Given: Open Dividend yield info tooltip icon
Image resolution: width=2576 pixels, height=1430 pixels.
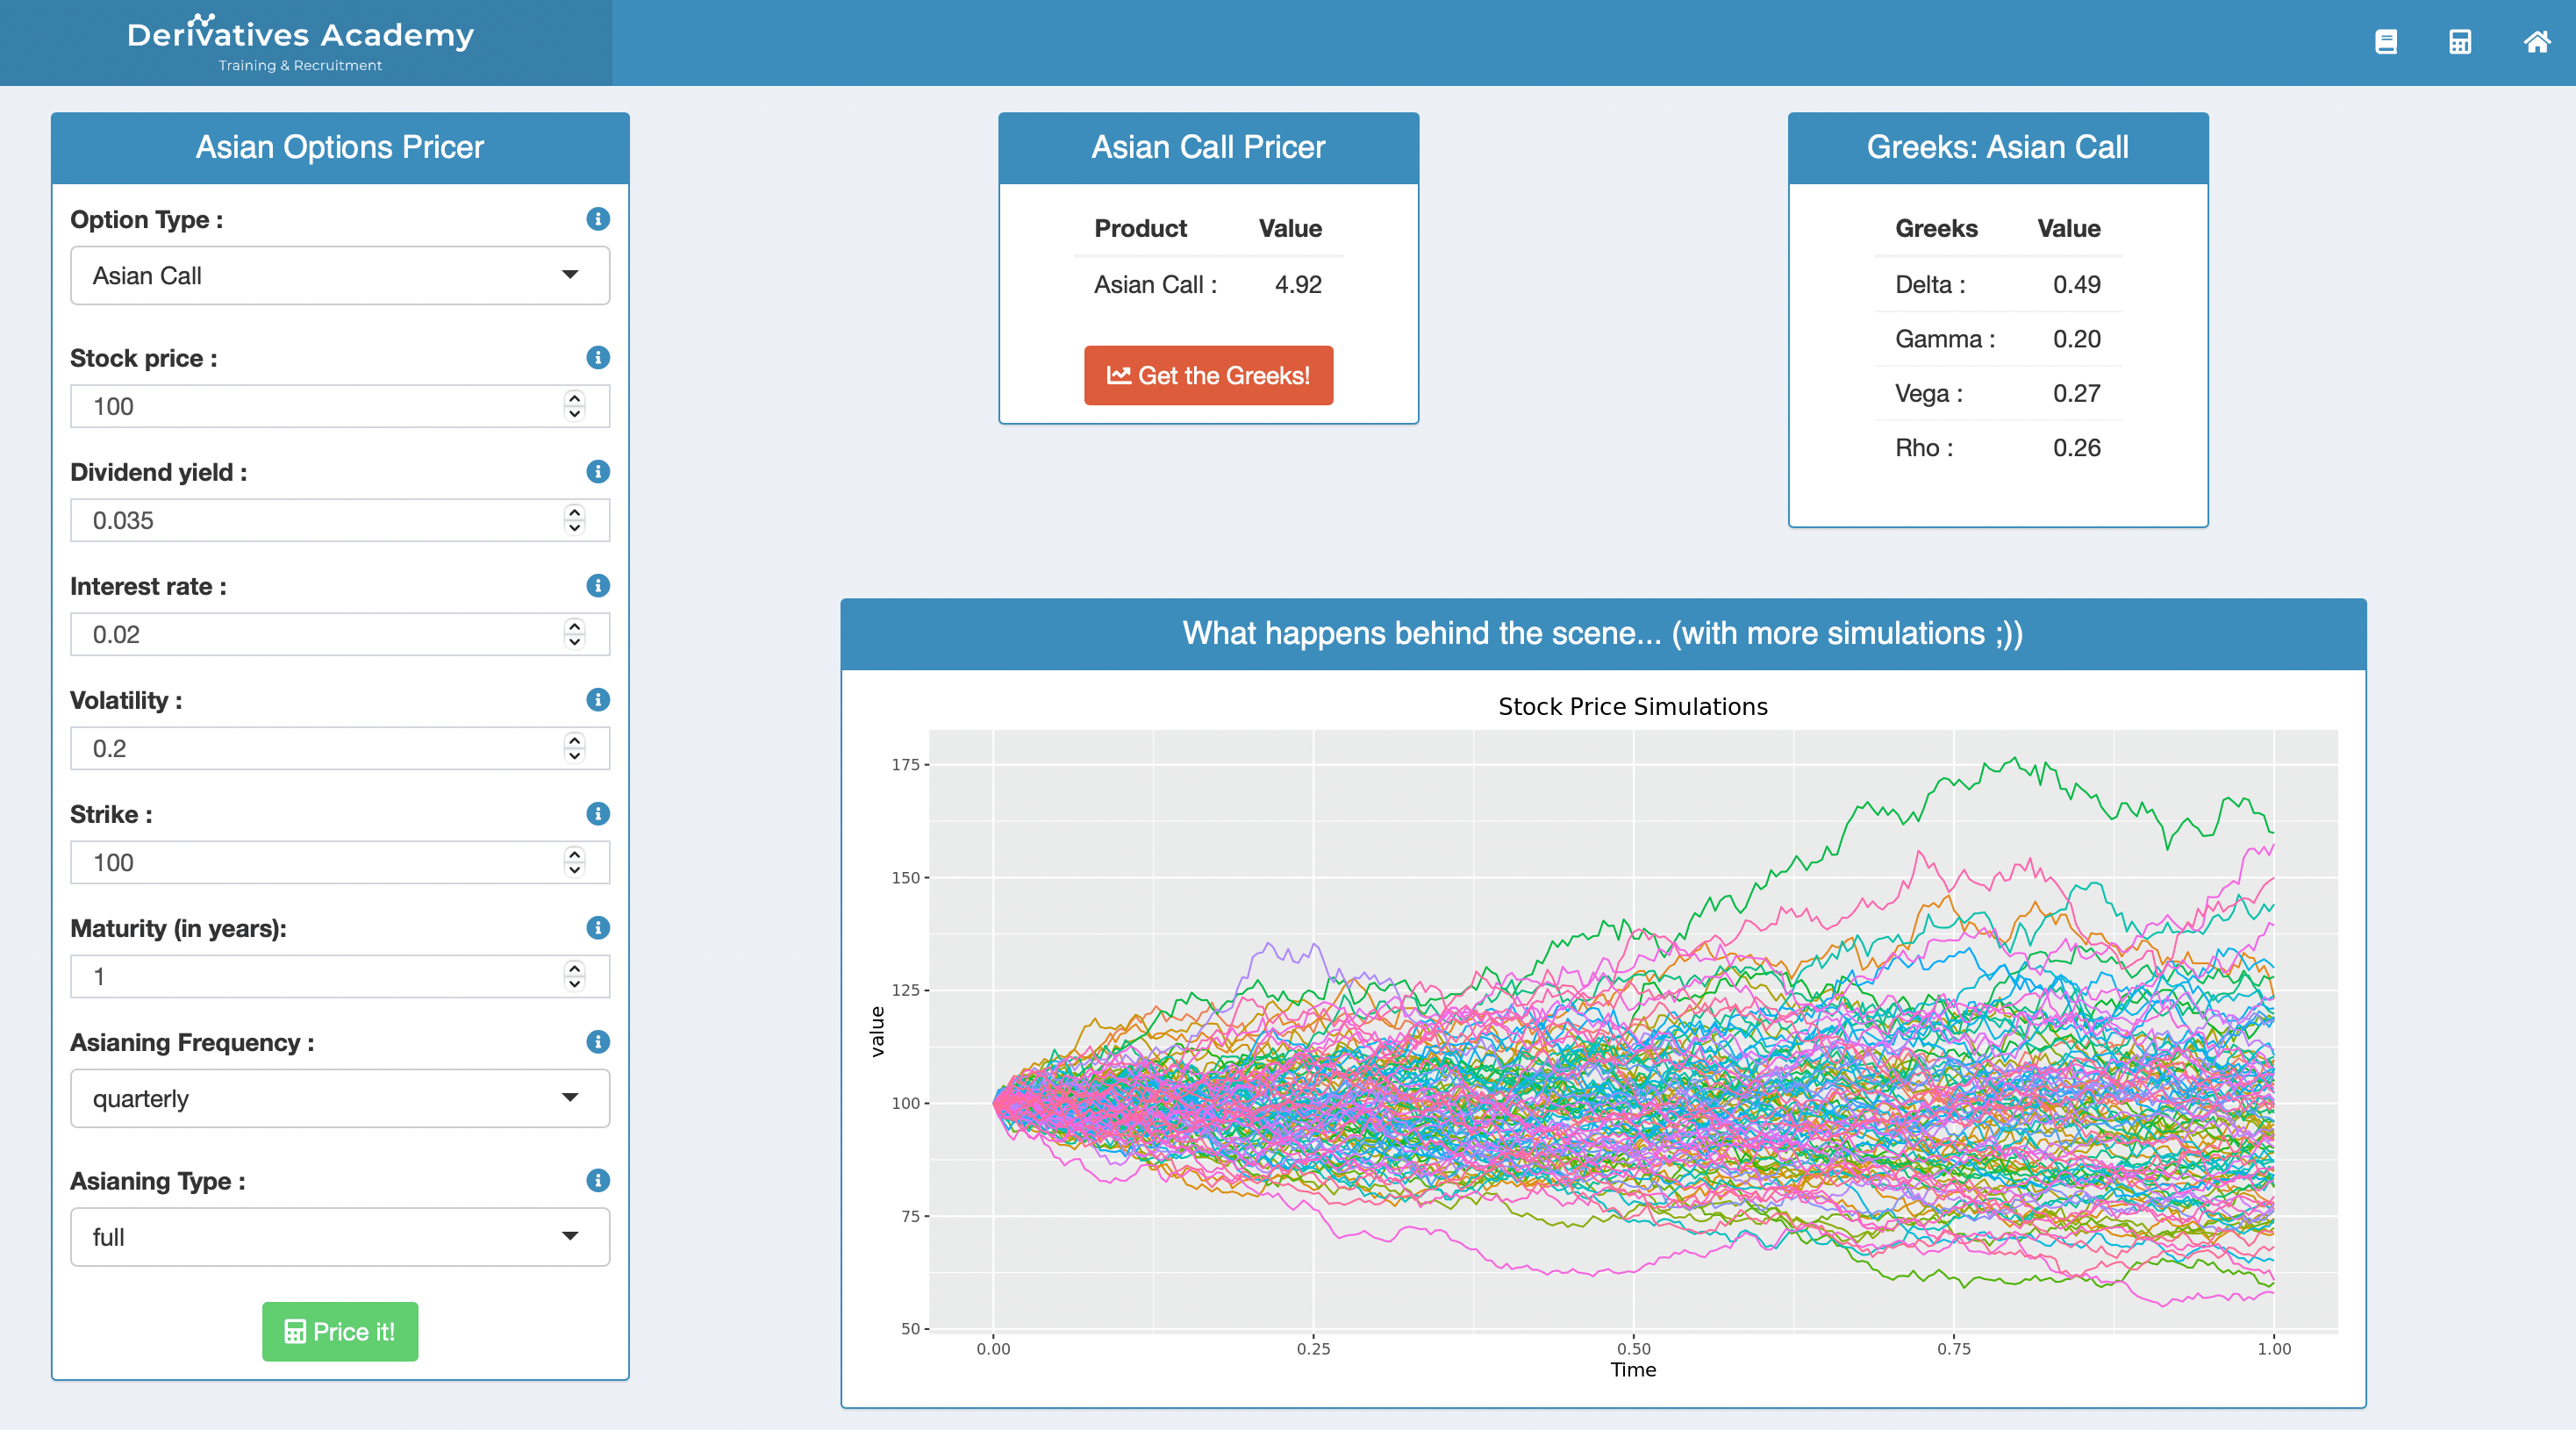Looking at the screenshot, I should (598, 472).
